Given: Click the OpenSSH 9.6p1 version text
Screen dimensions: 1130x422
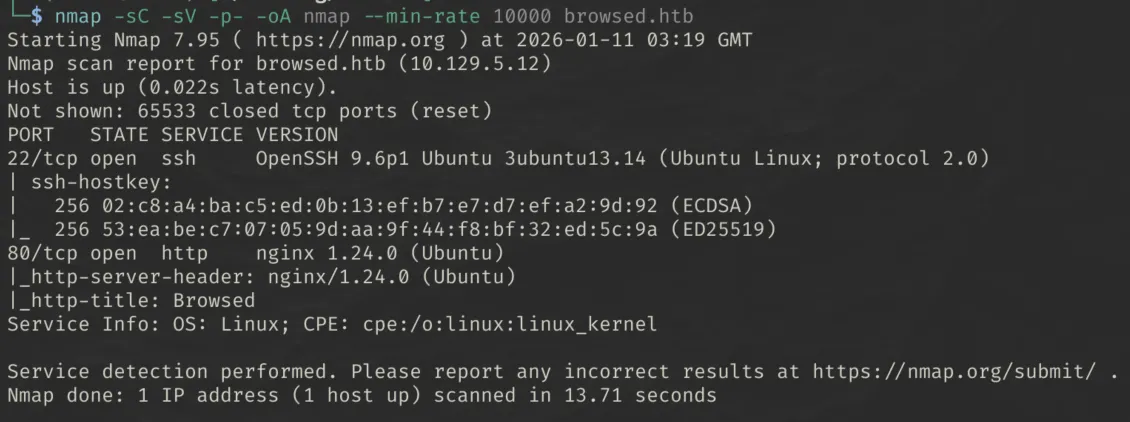Looking at the screenshot, I should pyautogui.click(x=331, y=159).
